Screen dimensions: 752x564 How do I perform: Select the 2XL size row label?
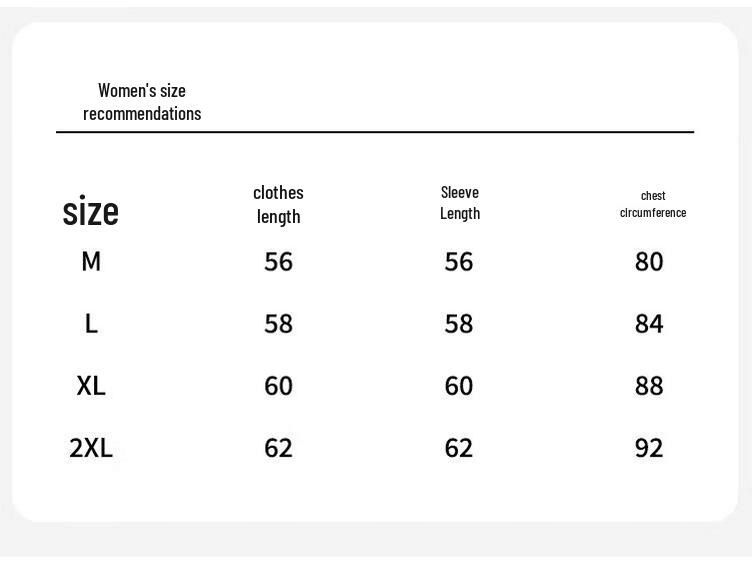[91, 448]
